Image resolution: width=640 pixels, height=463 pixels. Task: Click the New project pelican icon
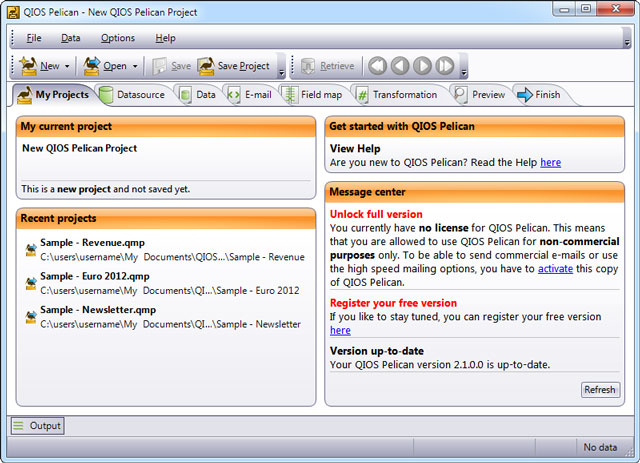pyautogui.click(x=28, y=66)
